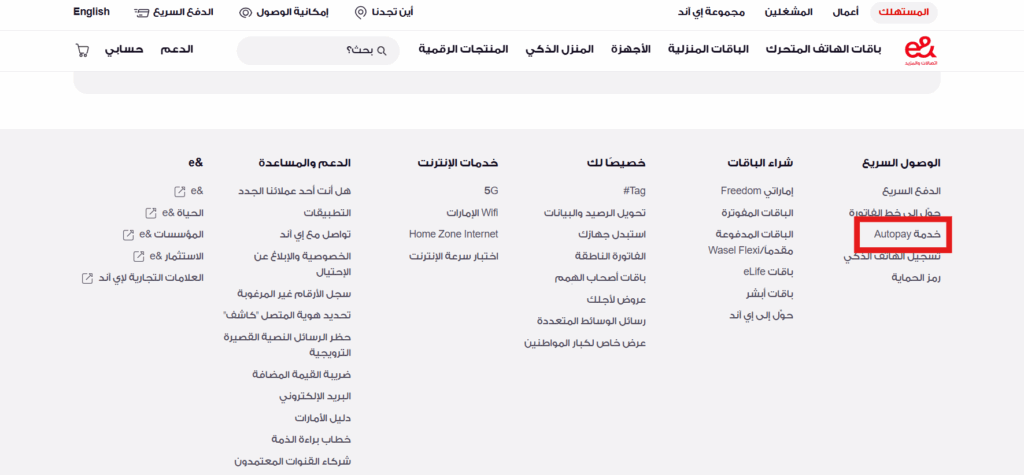Click the quick pay card icon in top bar
The height and width of the screenshot is (475, 1024).
click(x=141, y=12)
